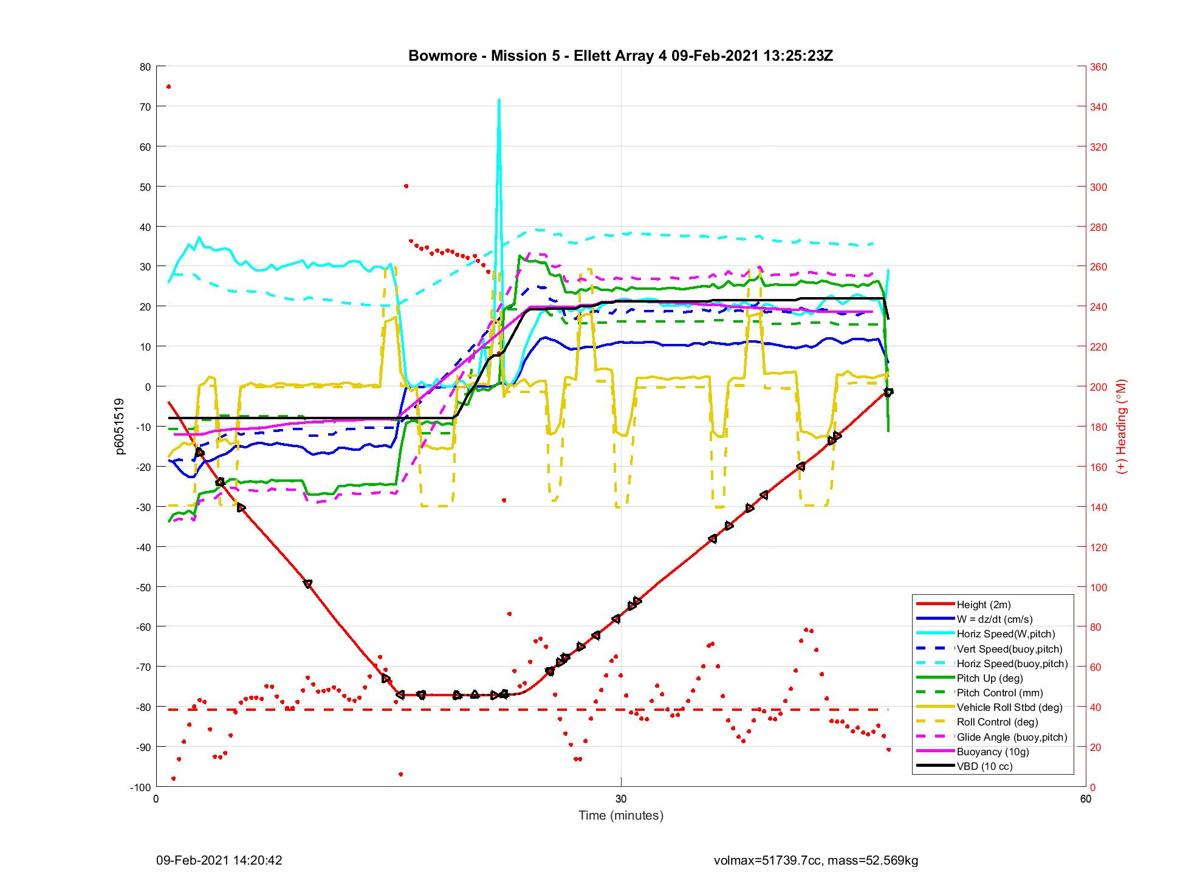Click the last triangle marker ending the red height line

click(888, 392)
